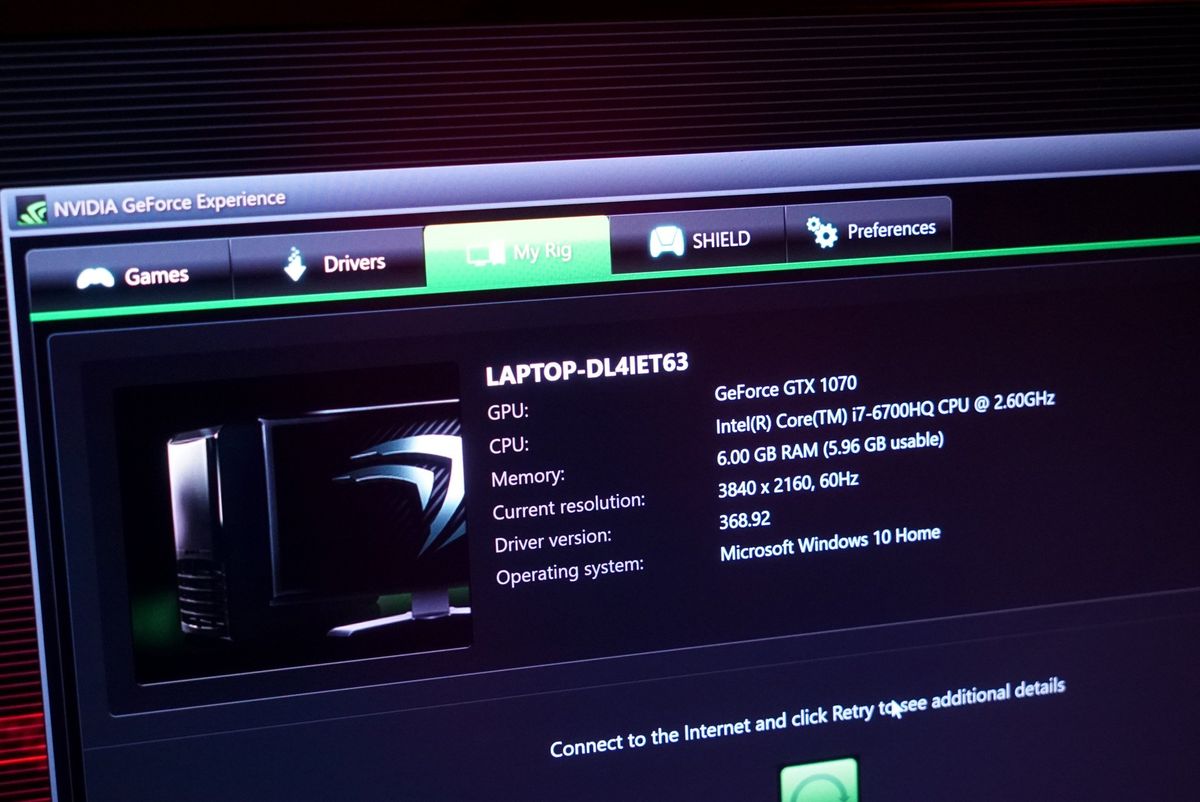The width and height of the screenshot is (1200, 802).
Task: Click the Memory: label
Action: pos(528,477)
